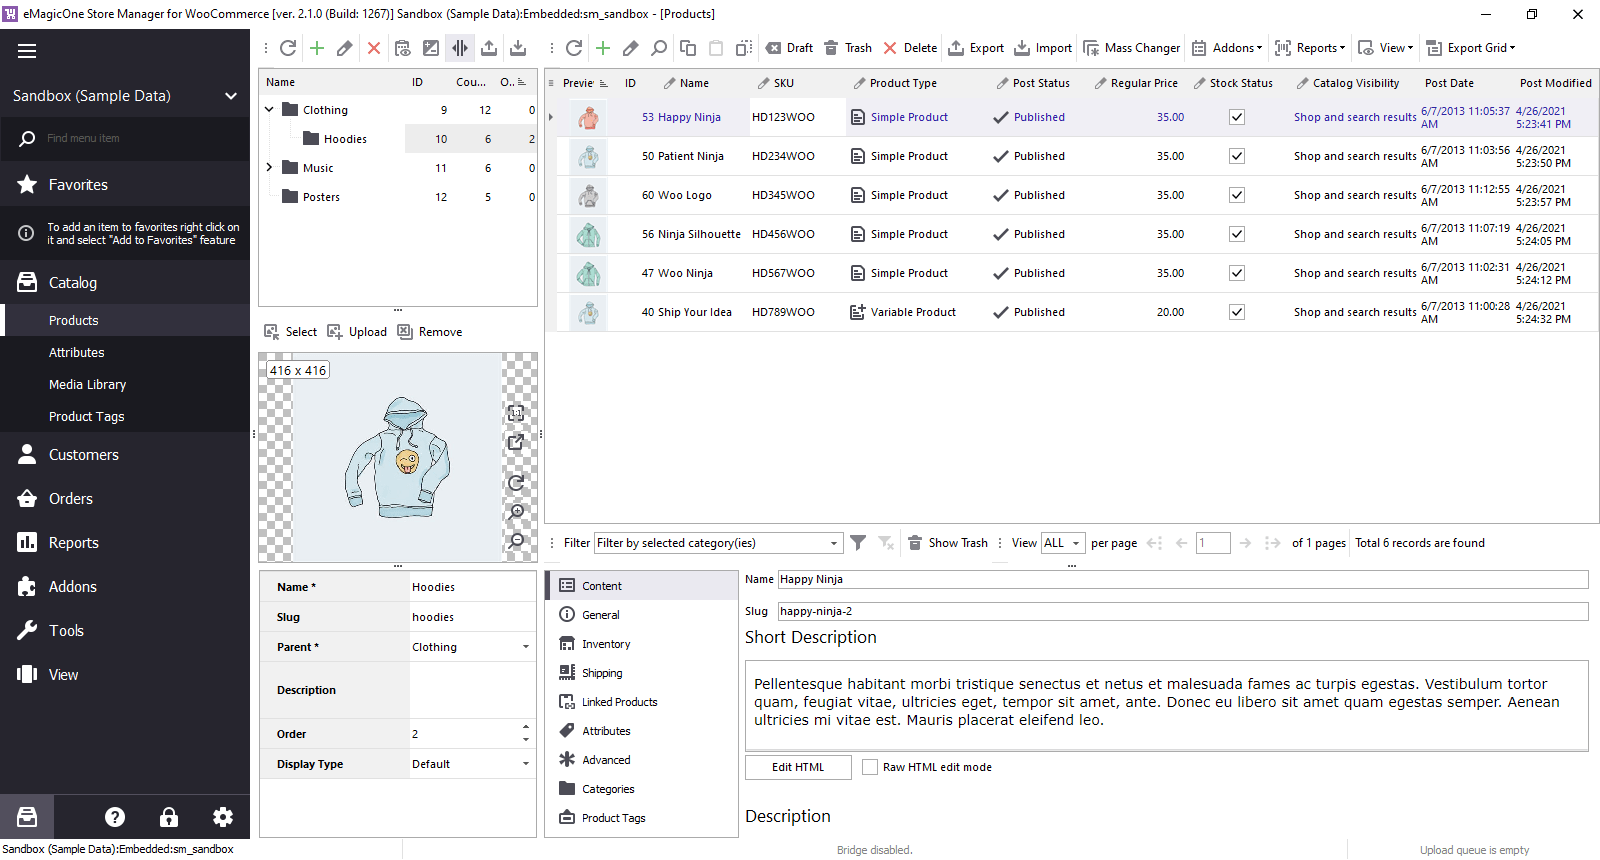
Task: Open help question-mark icon in sidebar
Action: (x=115, y=817)
